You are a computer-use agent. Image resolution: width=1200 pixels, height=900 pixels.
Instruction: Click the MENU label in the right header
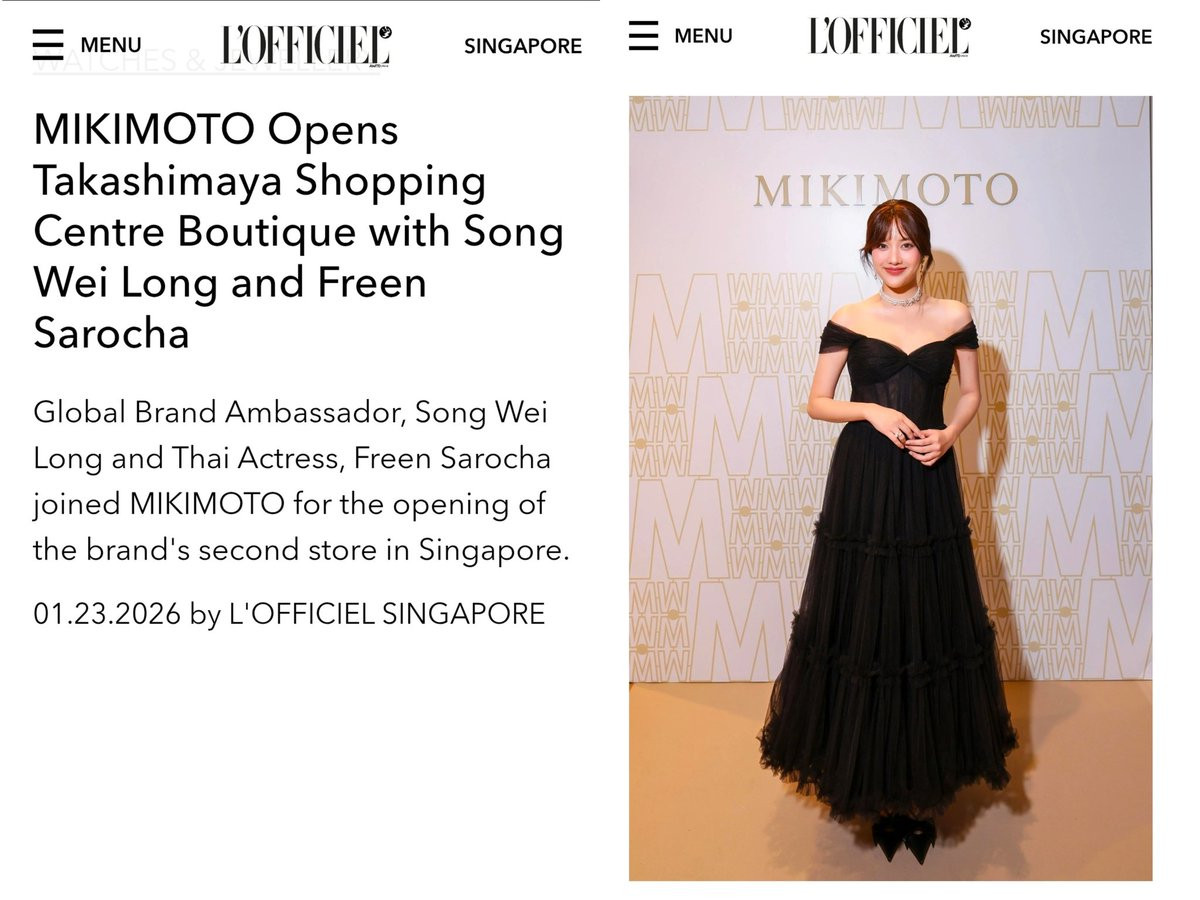[703, 36]
